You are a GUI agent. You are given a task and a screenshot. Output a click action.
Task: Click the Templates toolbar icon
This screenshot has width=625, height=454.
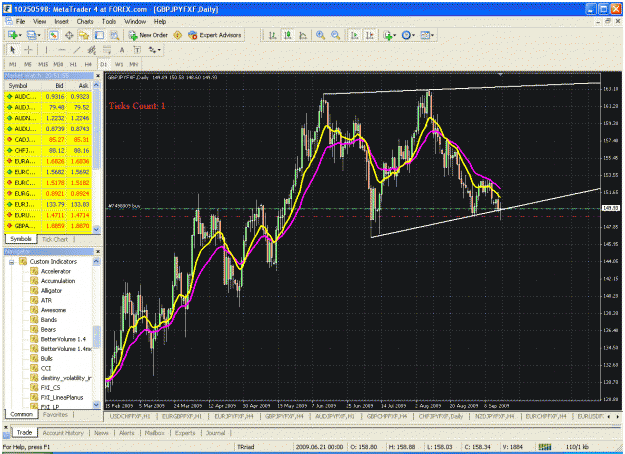point(425,35)
